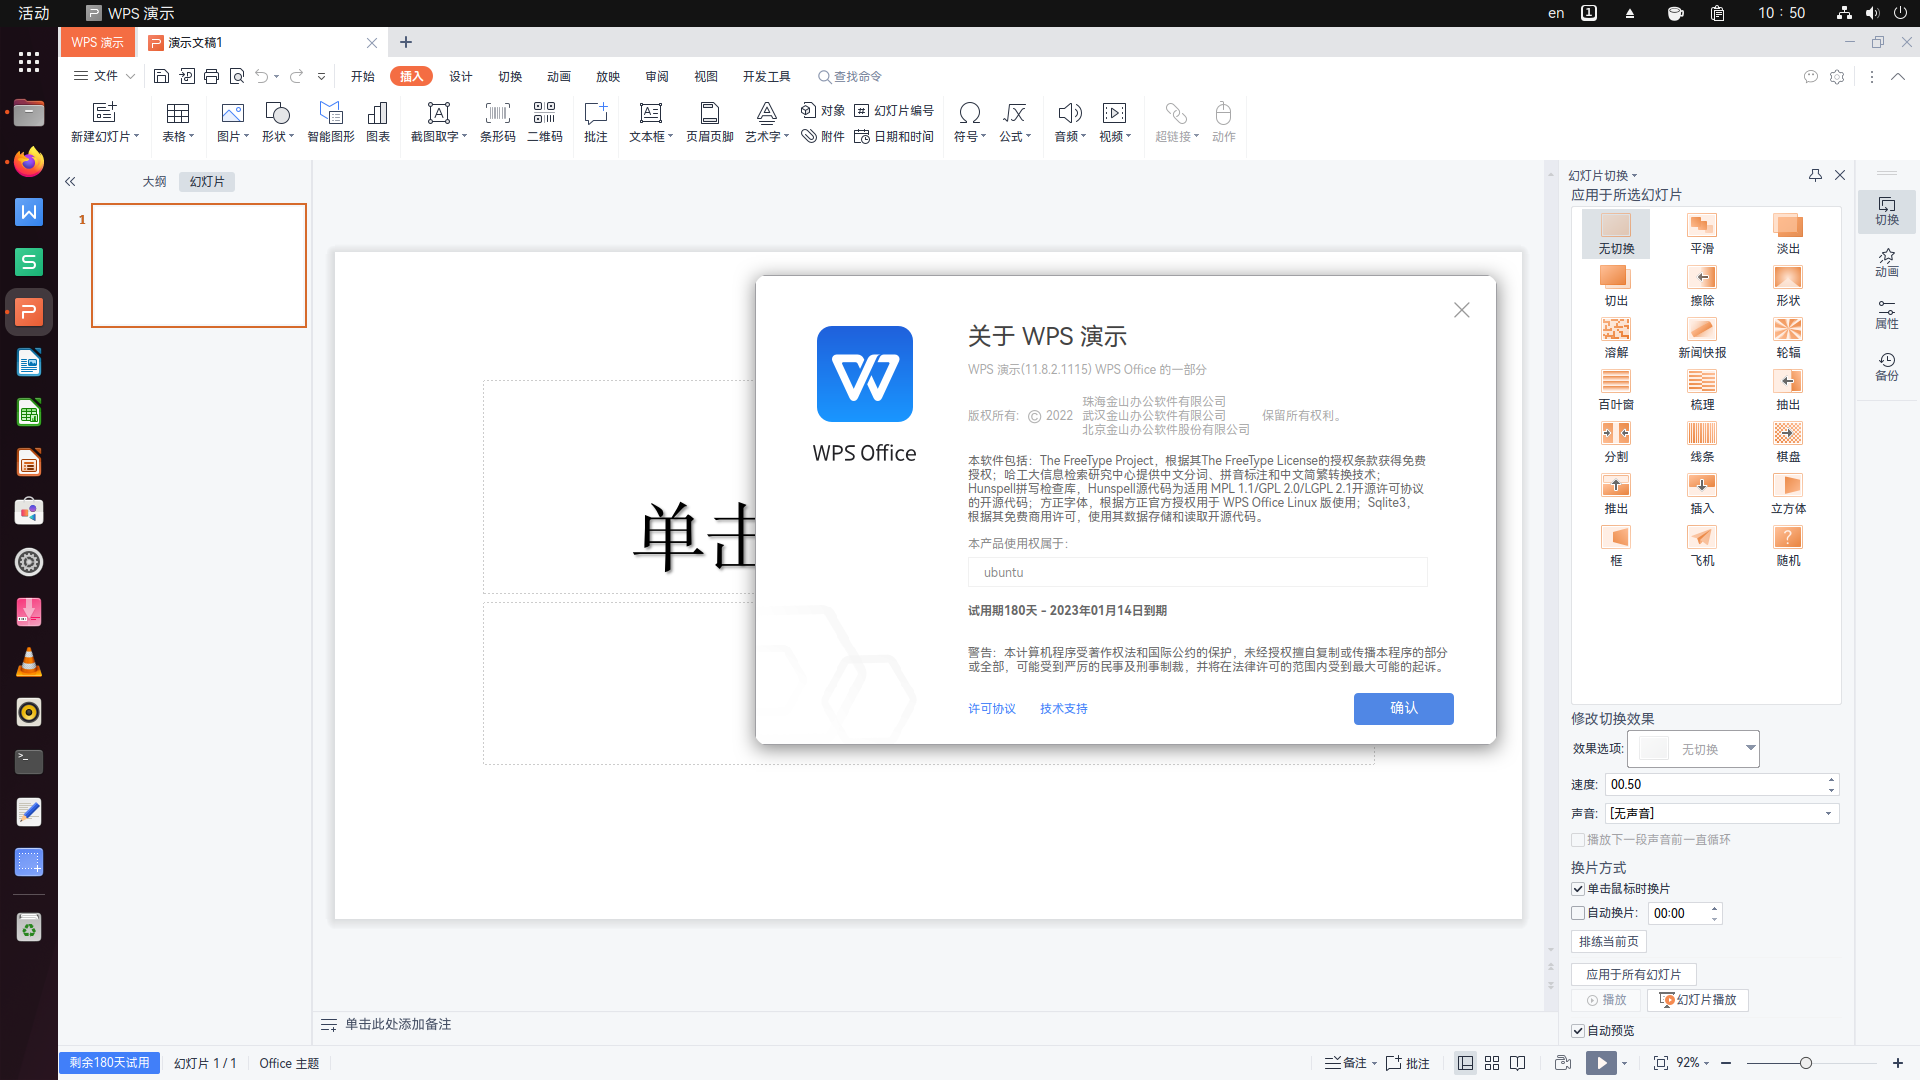Click the 幻灯片播放 button

(x=1698, y=1000)
